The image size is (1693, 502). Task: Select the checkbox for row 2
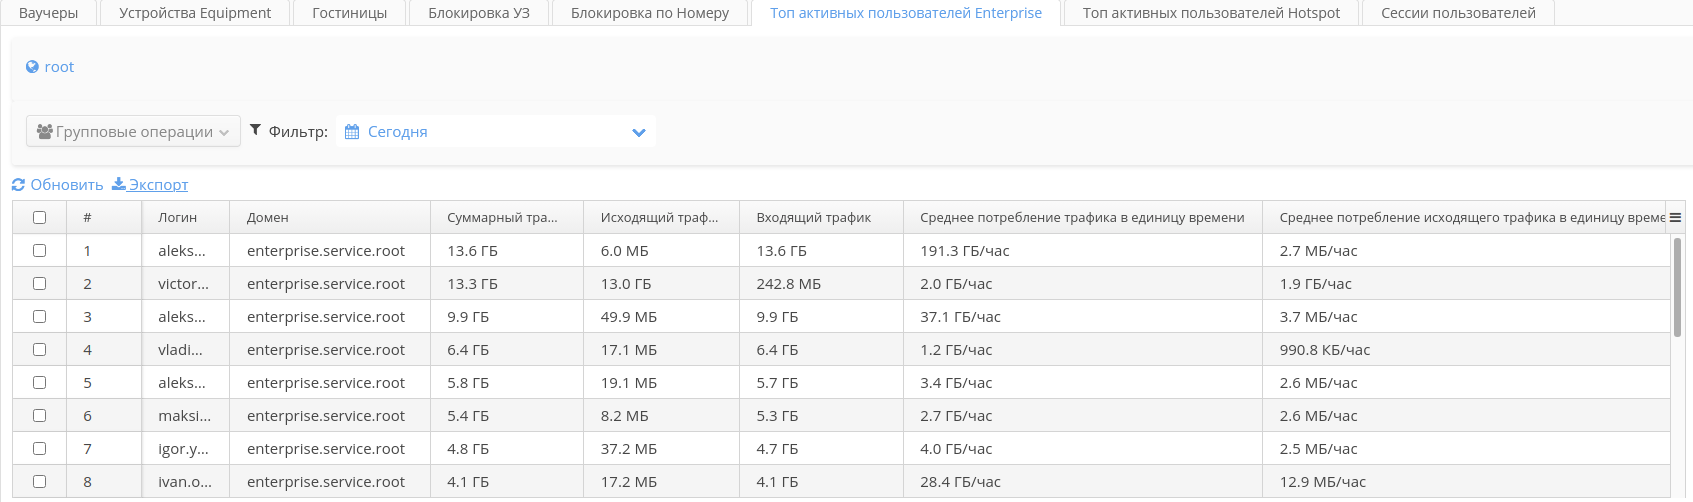tap(39, 283)
